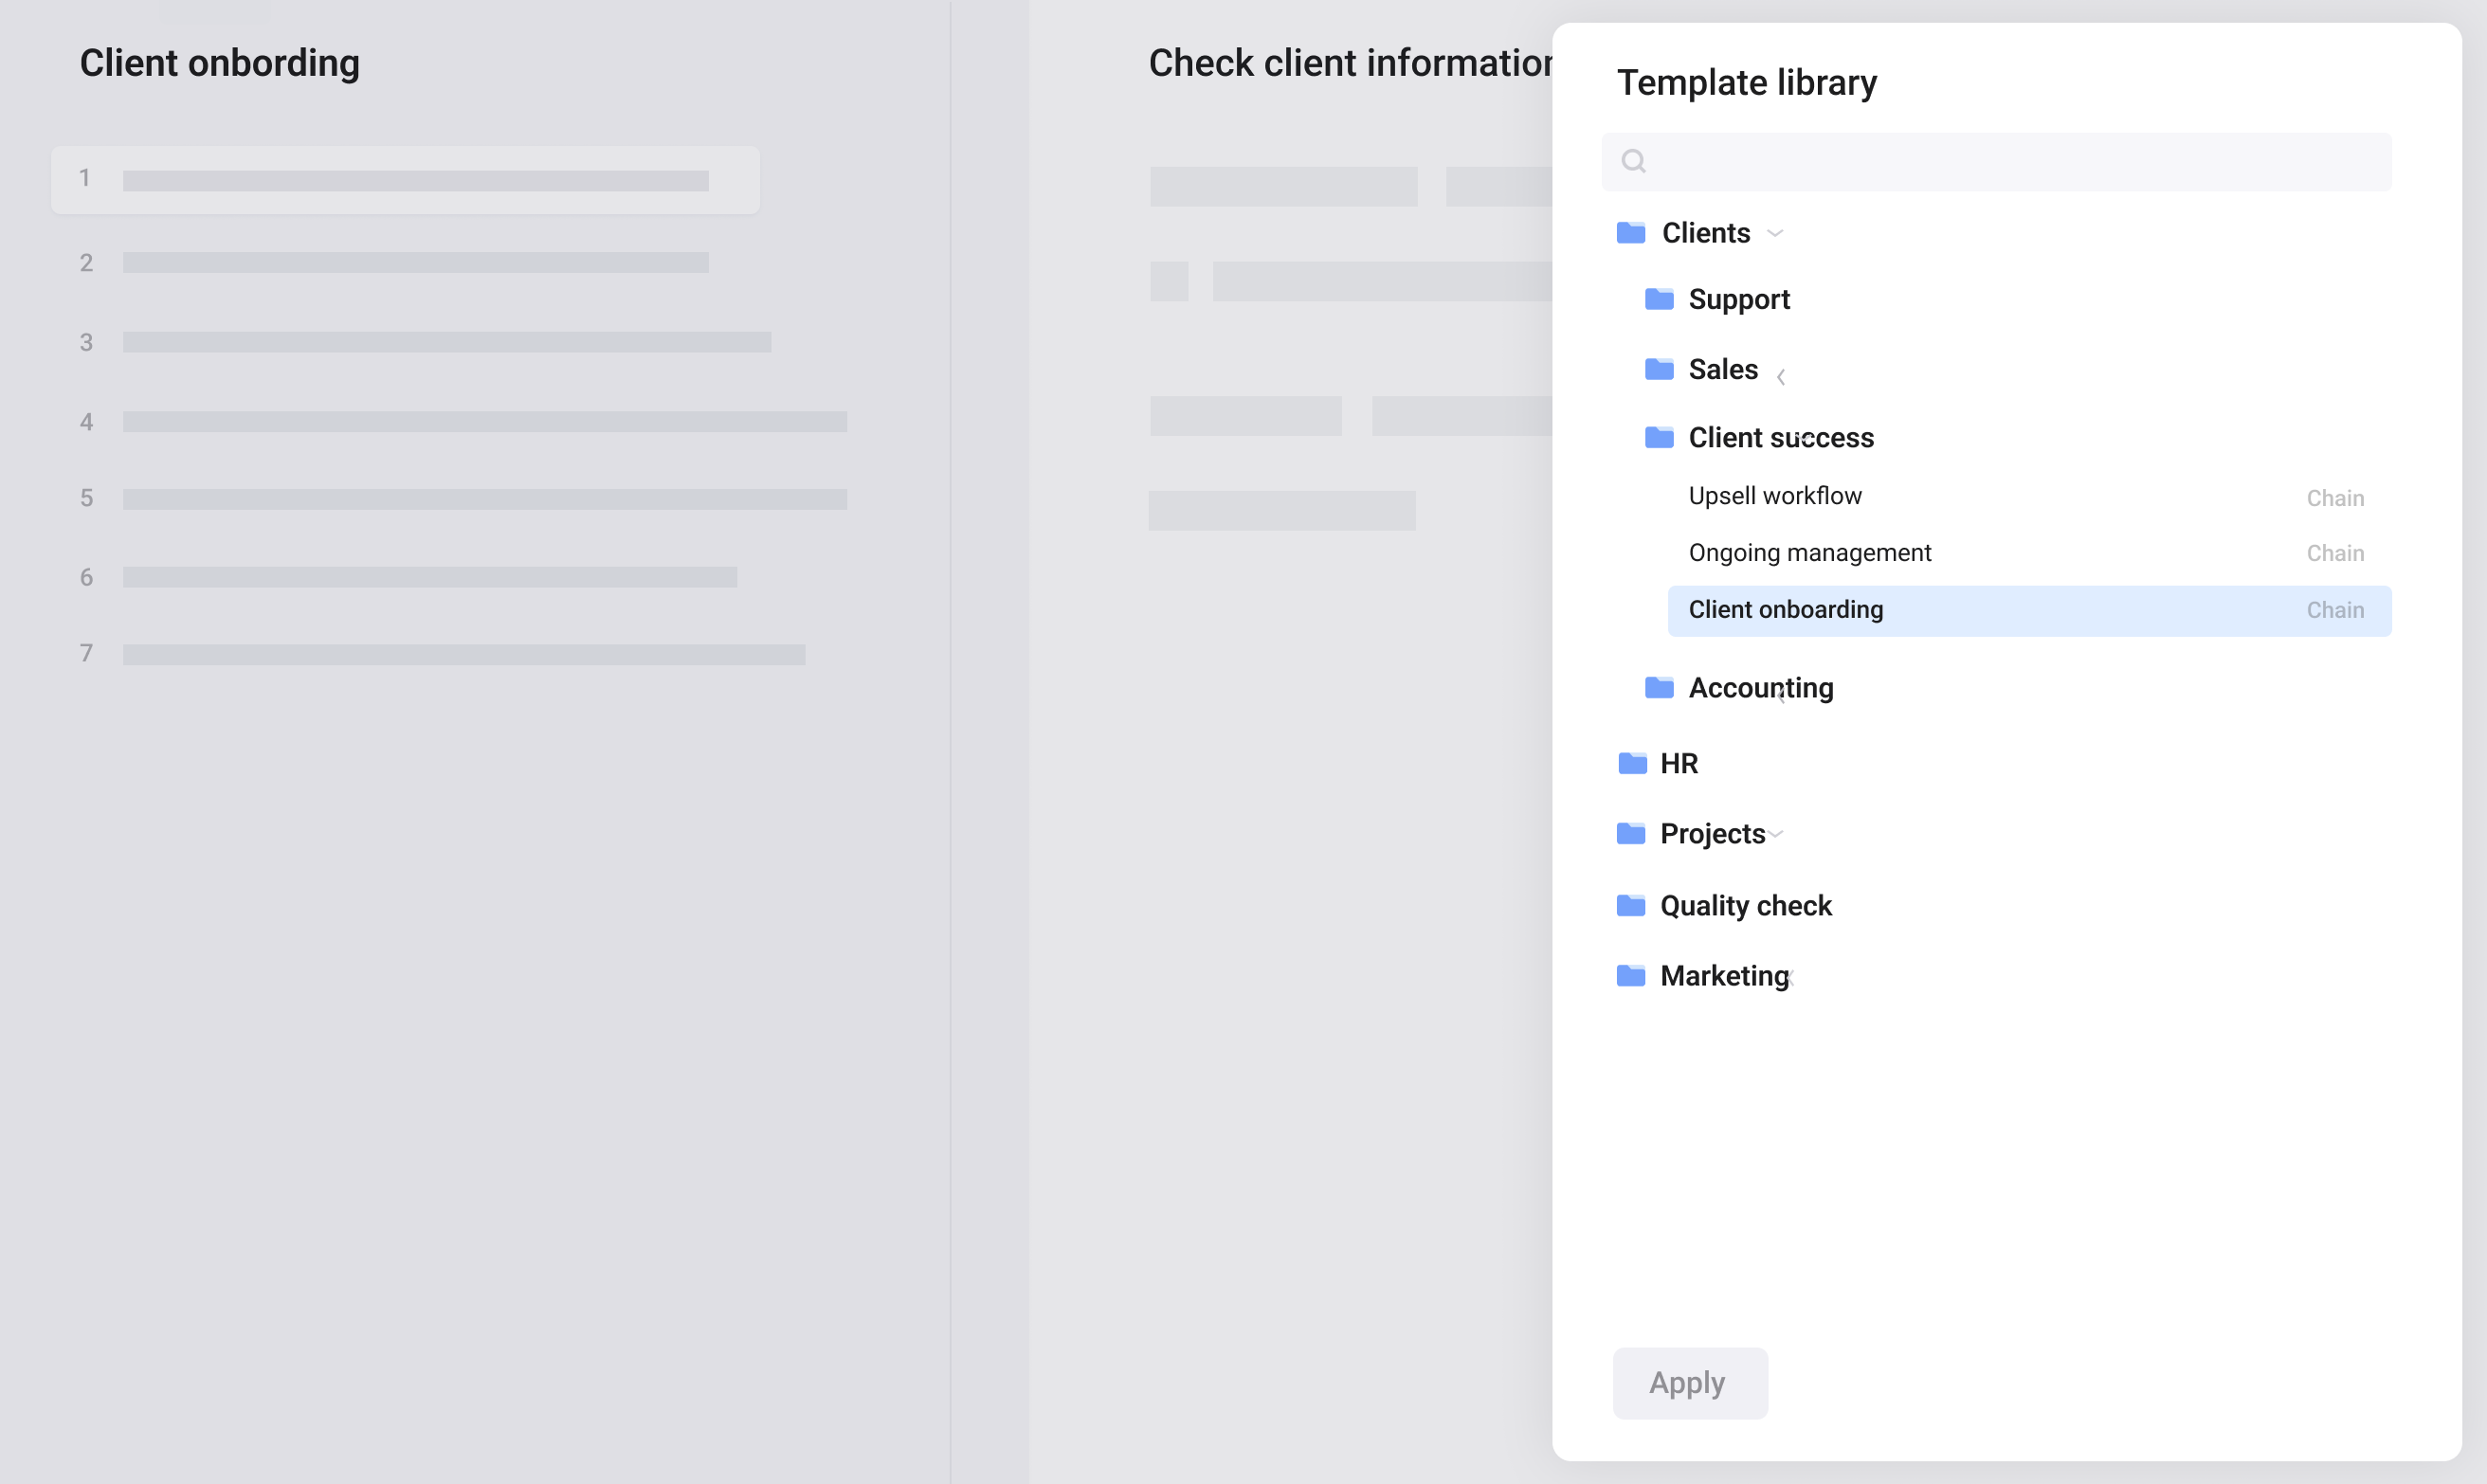
Task: Click the Support folder icon
Action: tap(1659, 299)
